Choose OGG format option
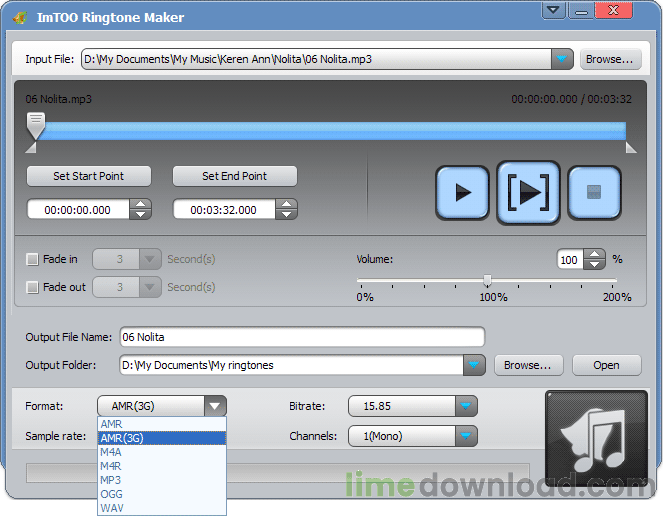 pos(162,494)
